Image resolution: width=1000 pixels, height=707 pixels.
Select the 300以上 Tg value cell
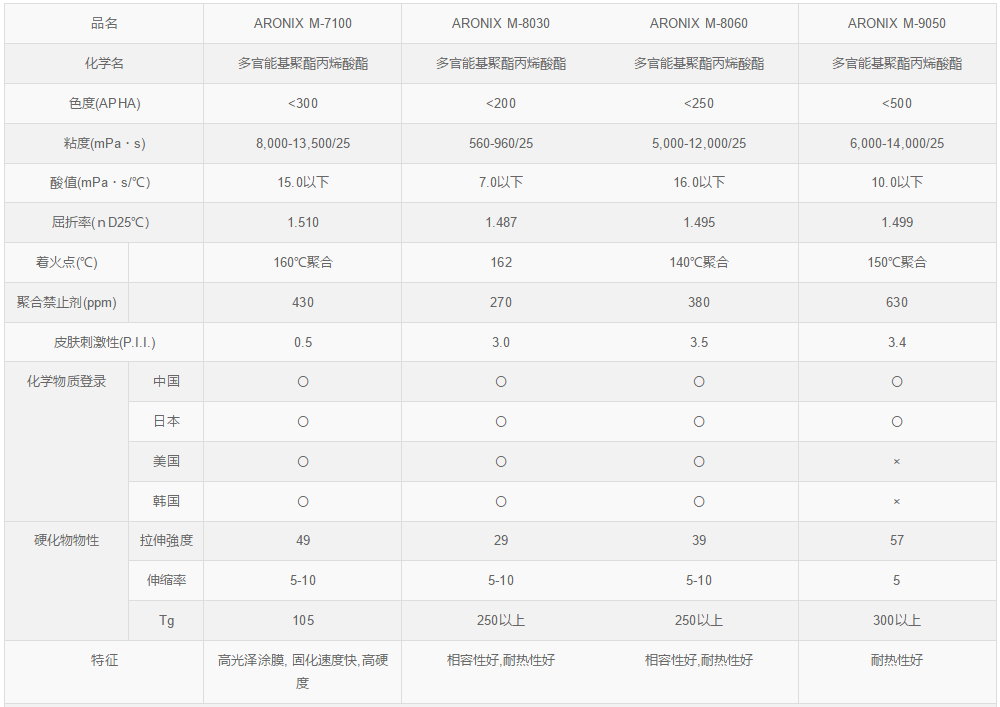pyautogui.click(x=897, y=620)
